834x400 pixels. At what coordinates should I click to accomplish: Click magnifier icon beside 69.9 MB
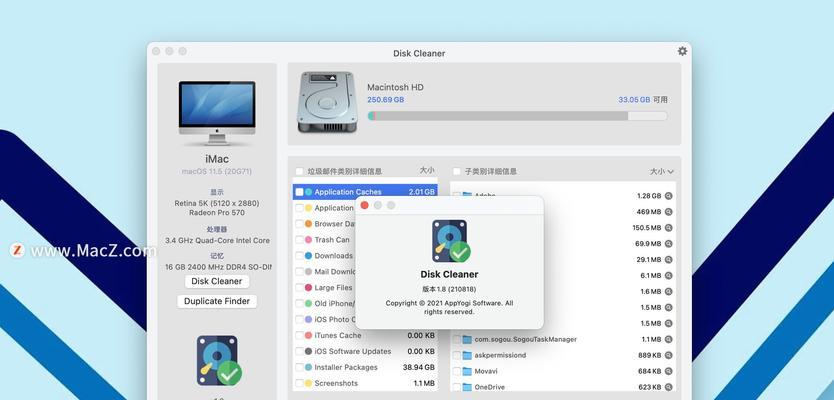pyautogui.click(x=668, y=244)
